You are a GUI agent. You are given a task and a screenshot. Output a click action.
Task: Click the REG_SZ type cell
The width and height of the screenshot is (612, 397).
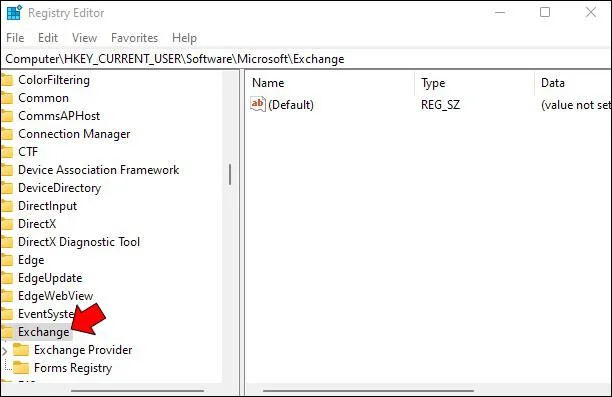440,105
